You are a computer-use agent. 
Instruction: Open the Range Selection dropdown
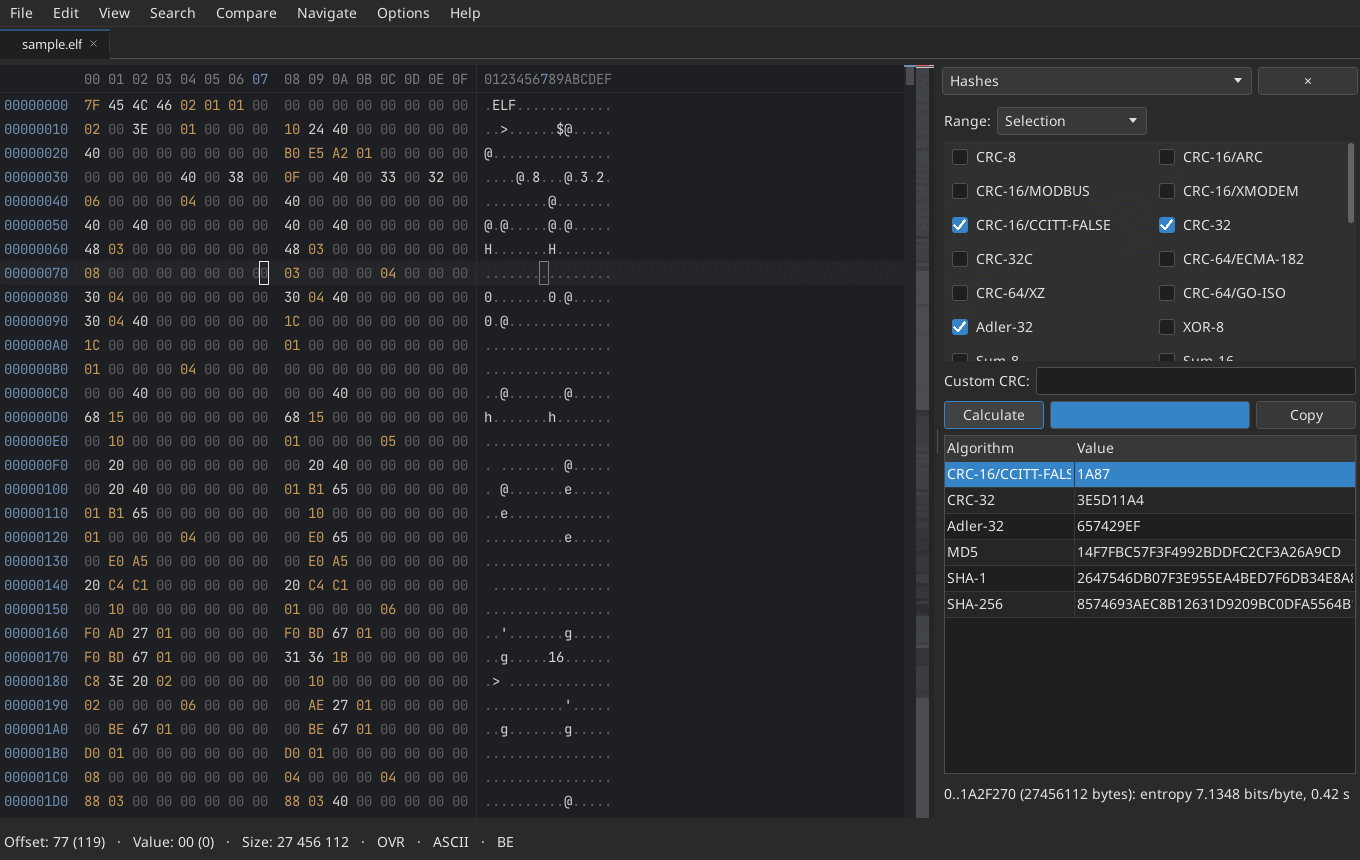tap(1071, 121)
